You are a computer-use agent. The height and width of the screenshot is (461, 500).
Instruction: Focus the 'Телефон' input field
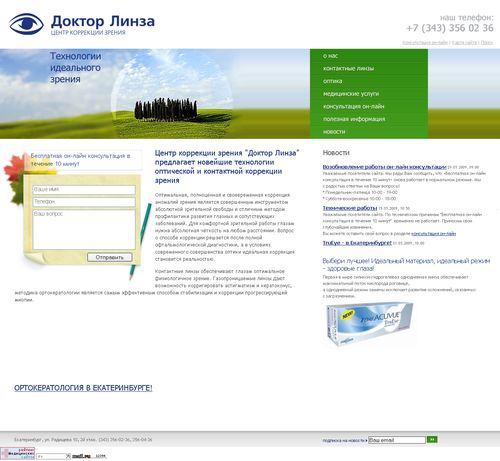pyautogui.click(x=84, y=202)
